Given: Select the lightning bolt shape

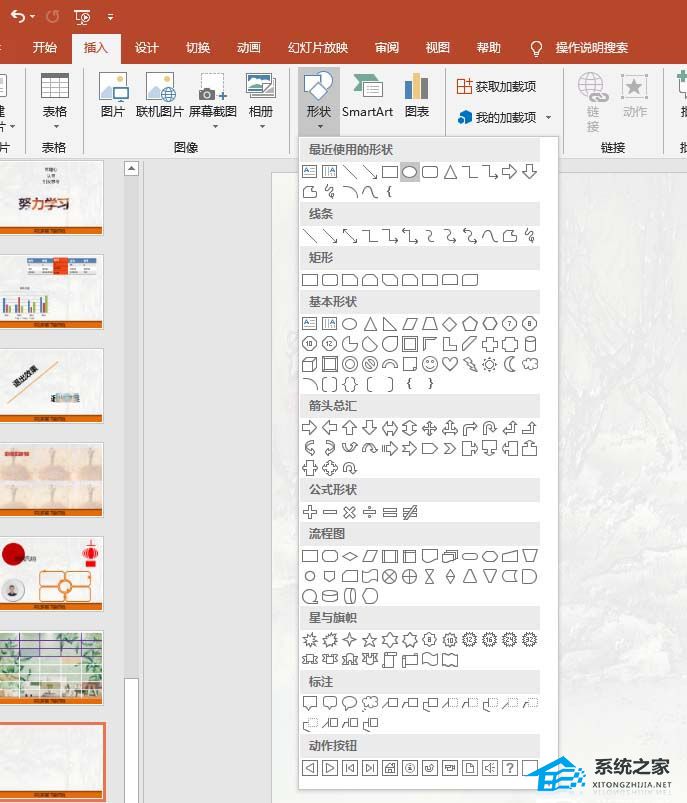Looking at the screenshot, I should click(470, 364).
